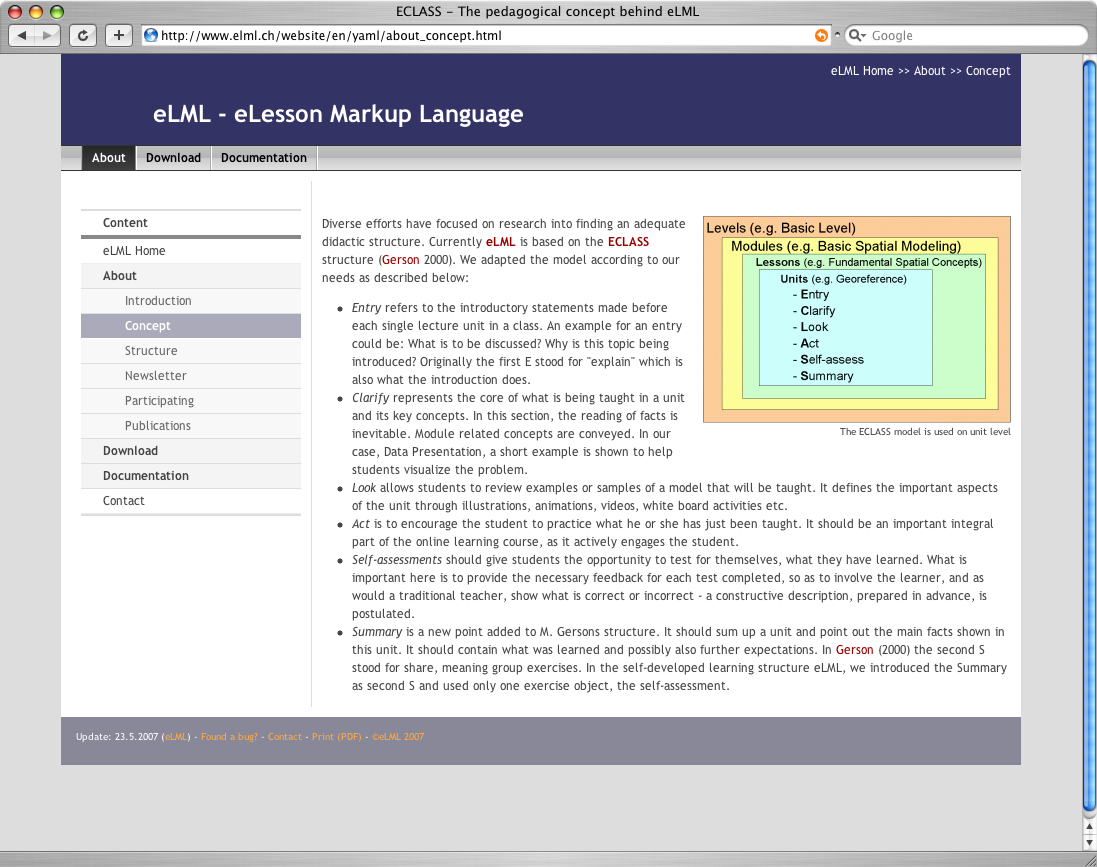1097x867 pixels.
Task: Click the ©eLML 2007 footer link
Action: click(397, 737)
